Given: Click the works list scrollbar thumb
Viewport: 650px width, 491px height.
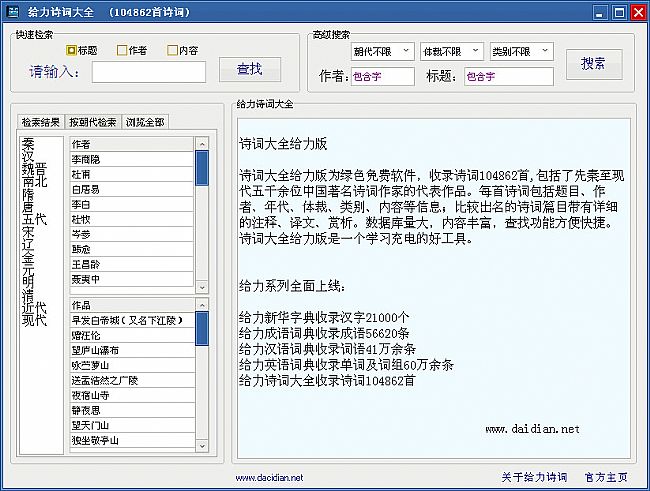Looking at the screenshot, I should [x=202, y=328].
